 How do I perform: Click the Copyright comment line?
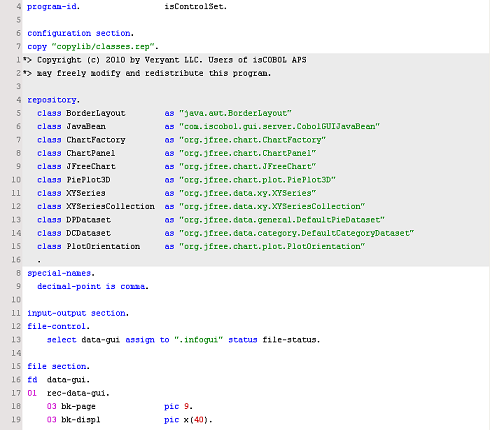165,60
